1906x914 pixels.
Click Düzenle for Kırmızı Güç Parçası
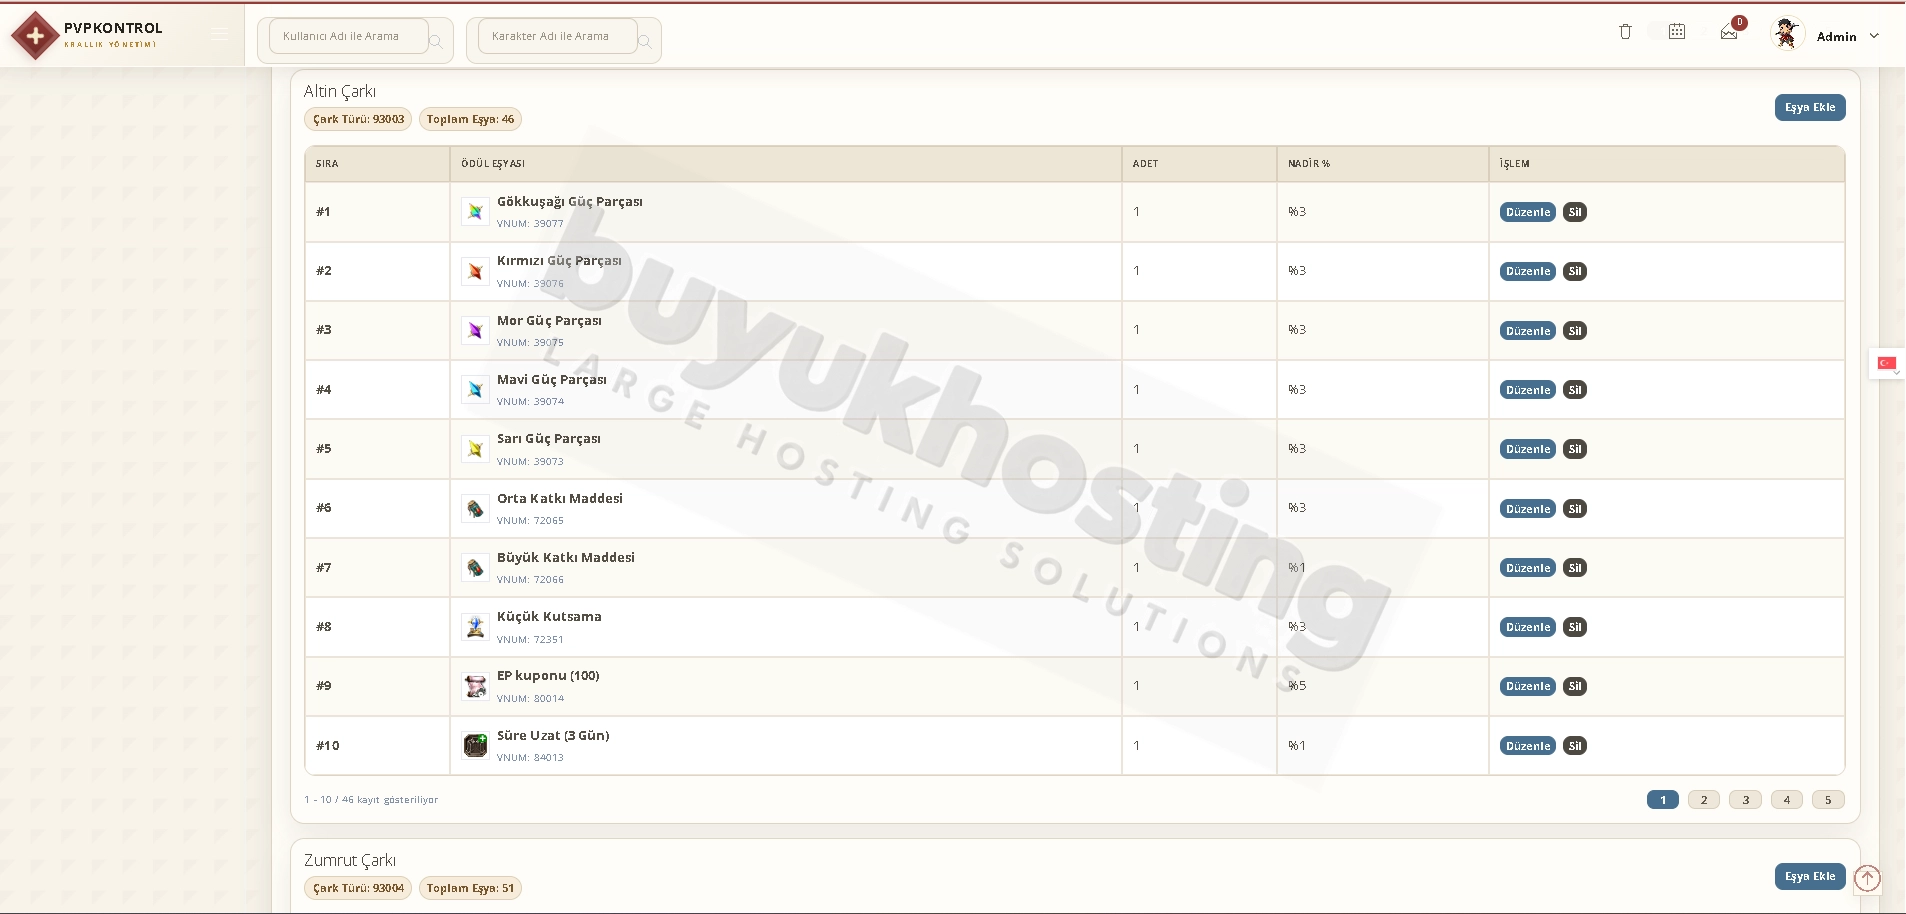1528,271
